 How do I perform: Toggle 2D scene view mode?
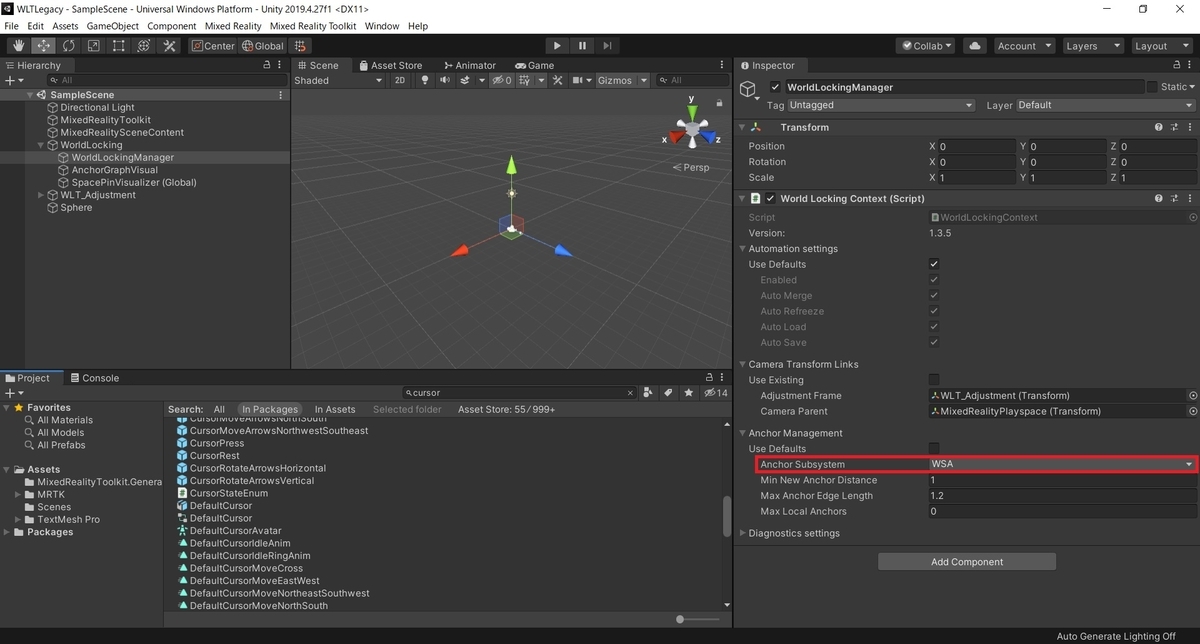pos(399,80)
